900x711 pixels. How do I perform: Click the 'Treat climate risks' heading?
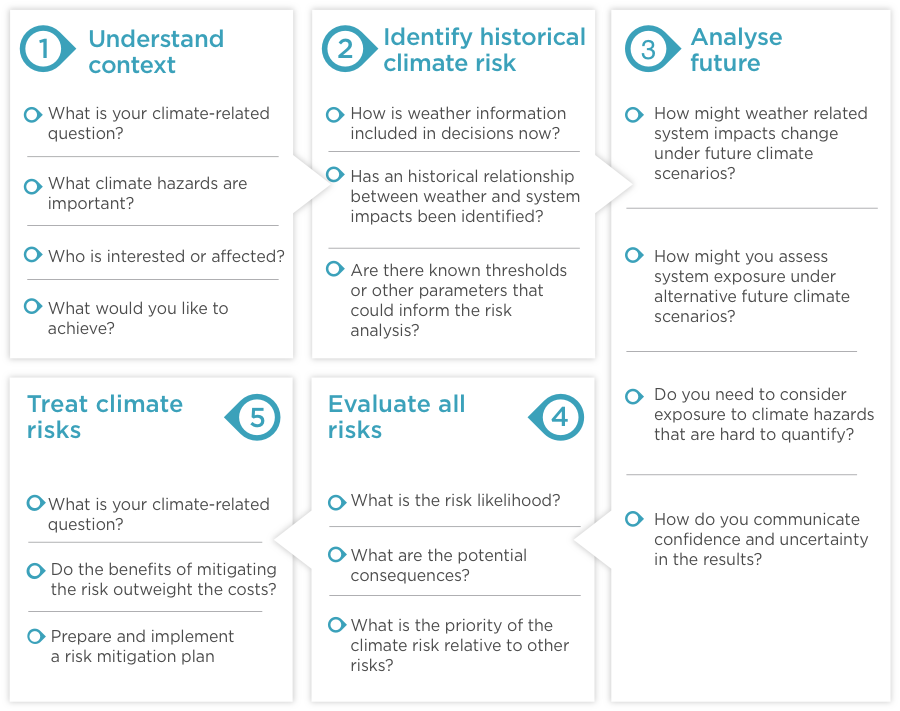point(104,417)
